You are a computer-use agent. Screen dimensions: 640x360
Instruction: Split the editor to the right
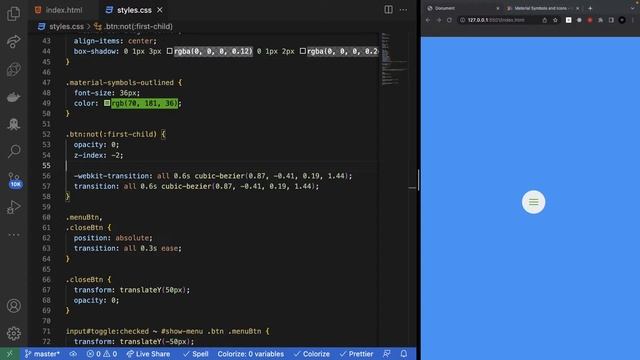pos(388,10)
